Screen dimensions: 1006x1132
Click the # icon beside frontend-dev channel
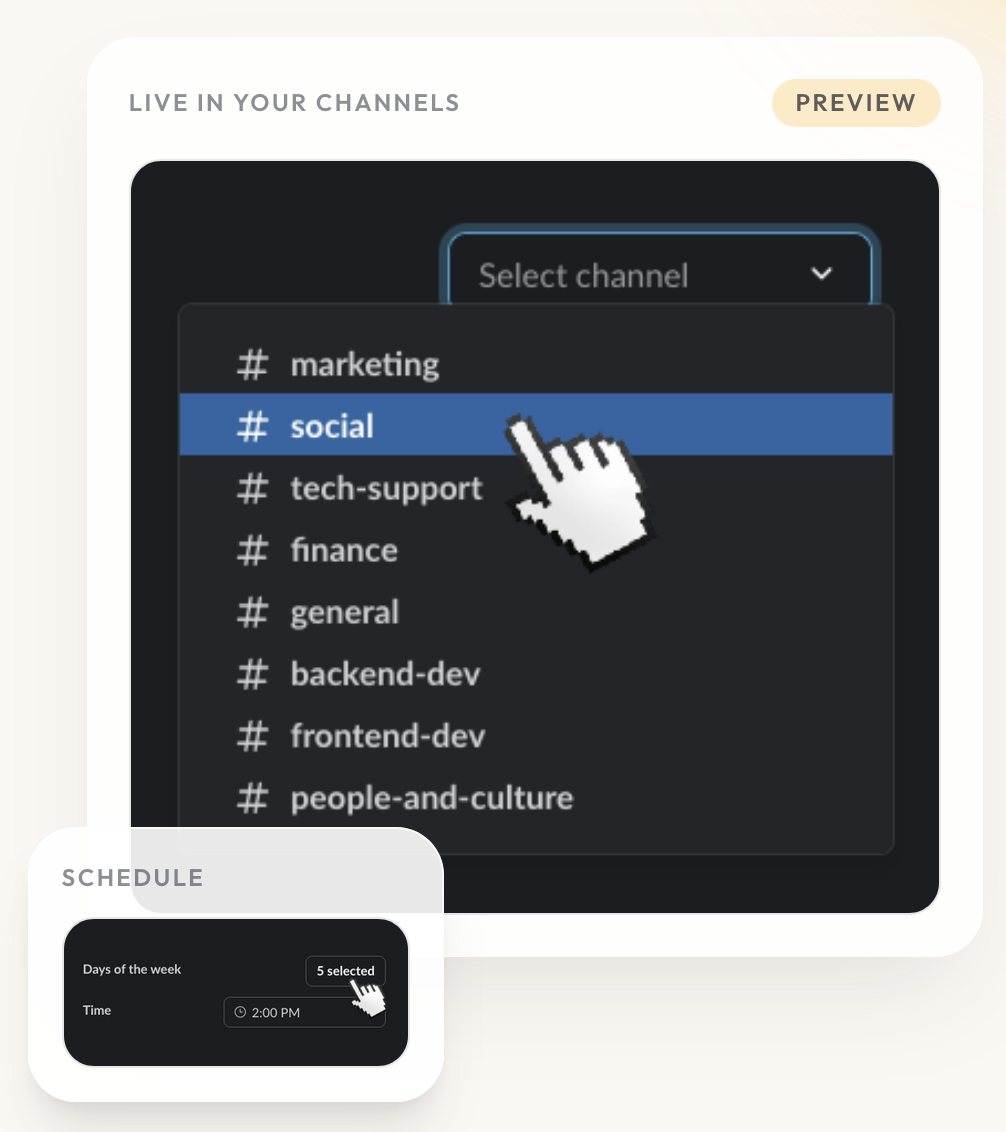tap(251, 736)
